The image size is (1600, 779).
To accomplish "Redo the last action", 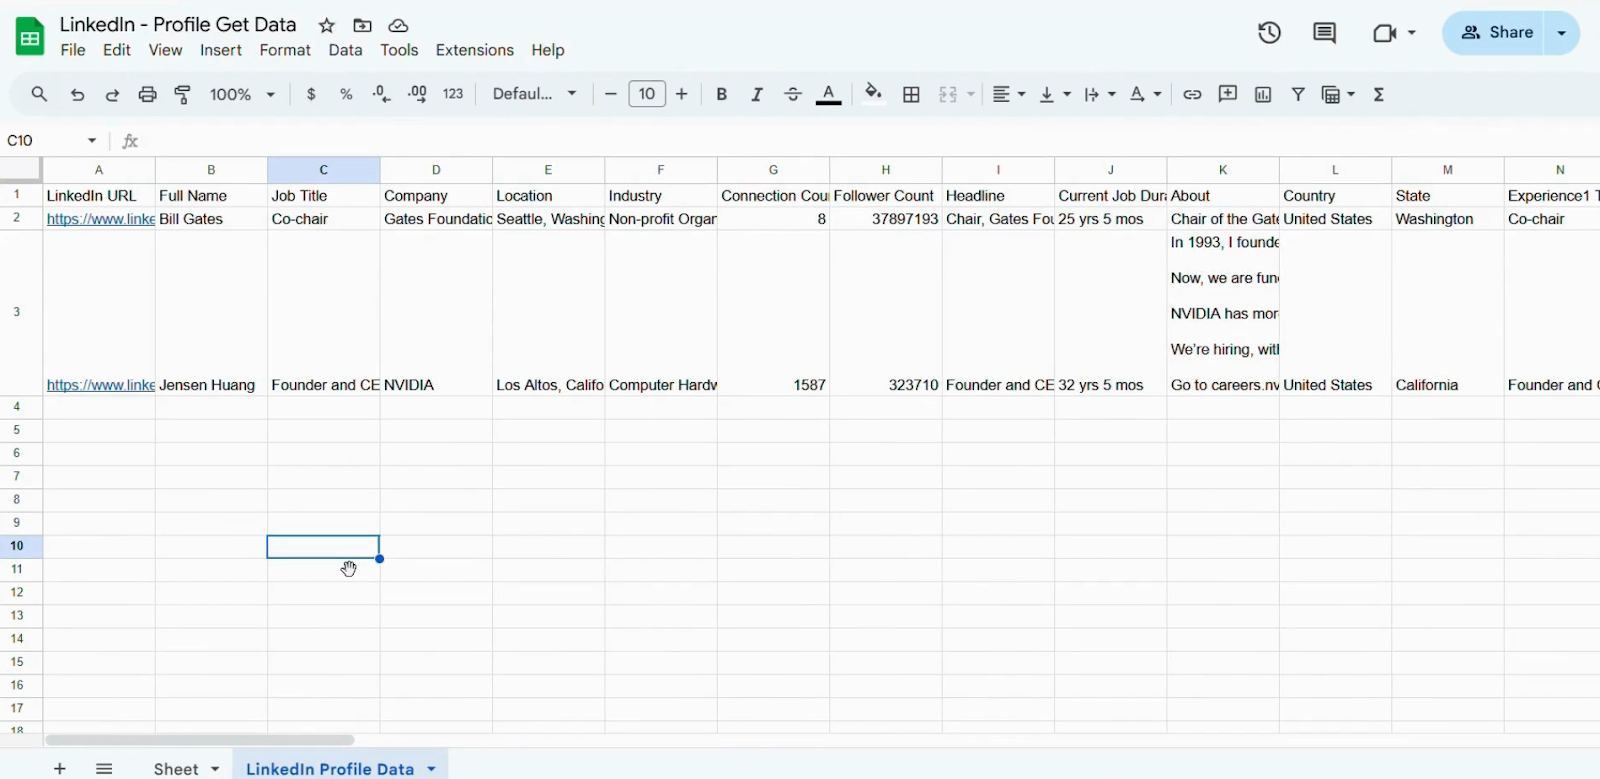I will pos(112,94).
